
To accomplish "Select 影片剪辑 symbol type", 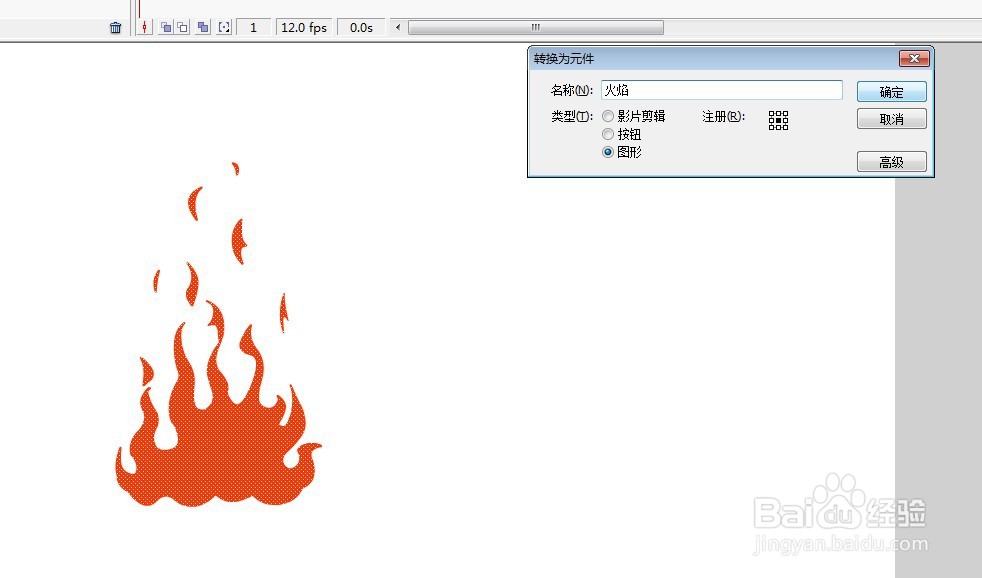I will click(x=608, y=115).
